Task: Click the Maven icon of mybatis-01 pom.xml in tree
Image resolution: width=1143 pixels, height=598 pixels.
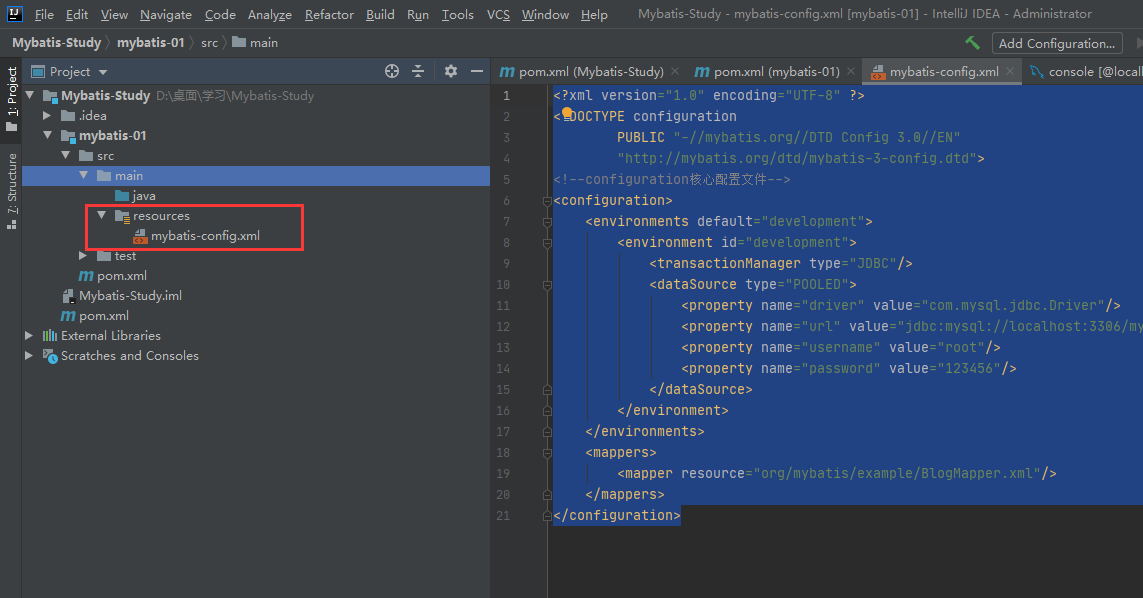Action: [x=86, y=276]
